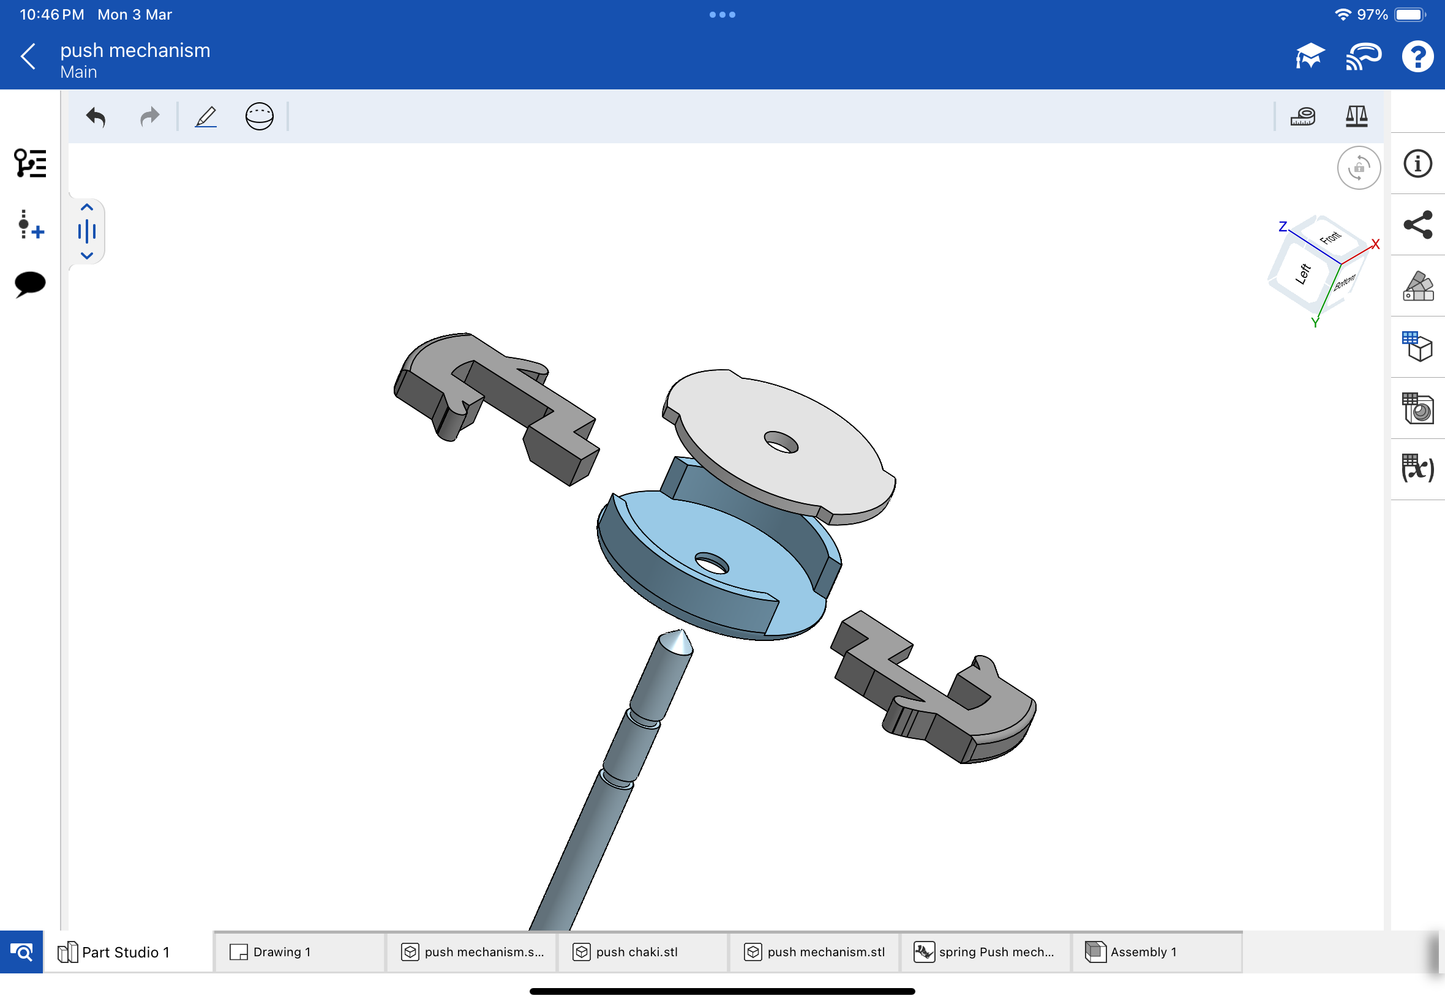Open document info panel
This screenshot has height=1004, width=1445.
click(1417, 164)
